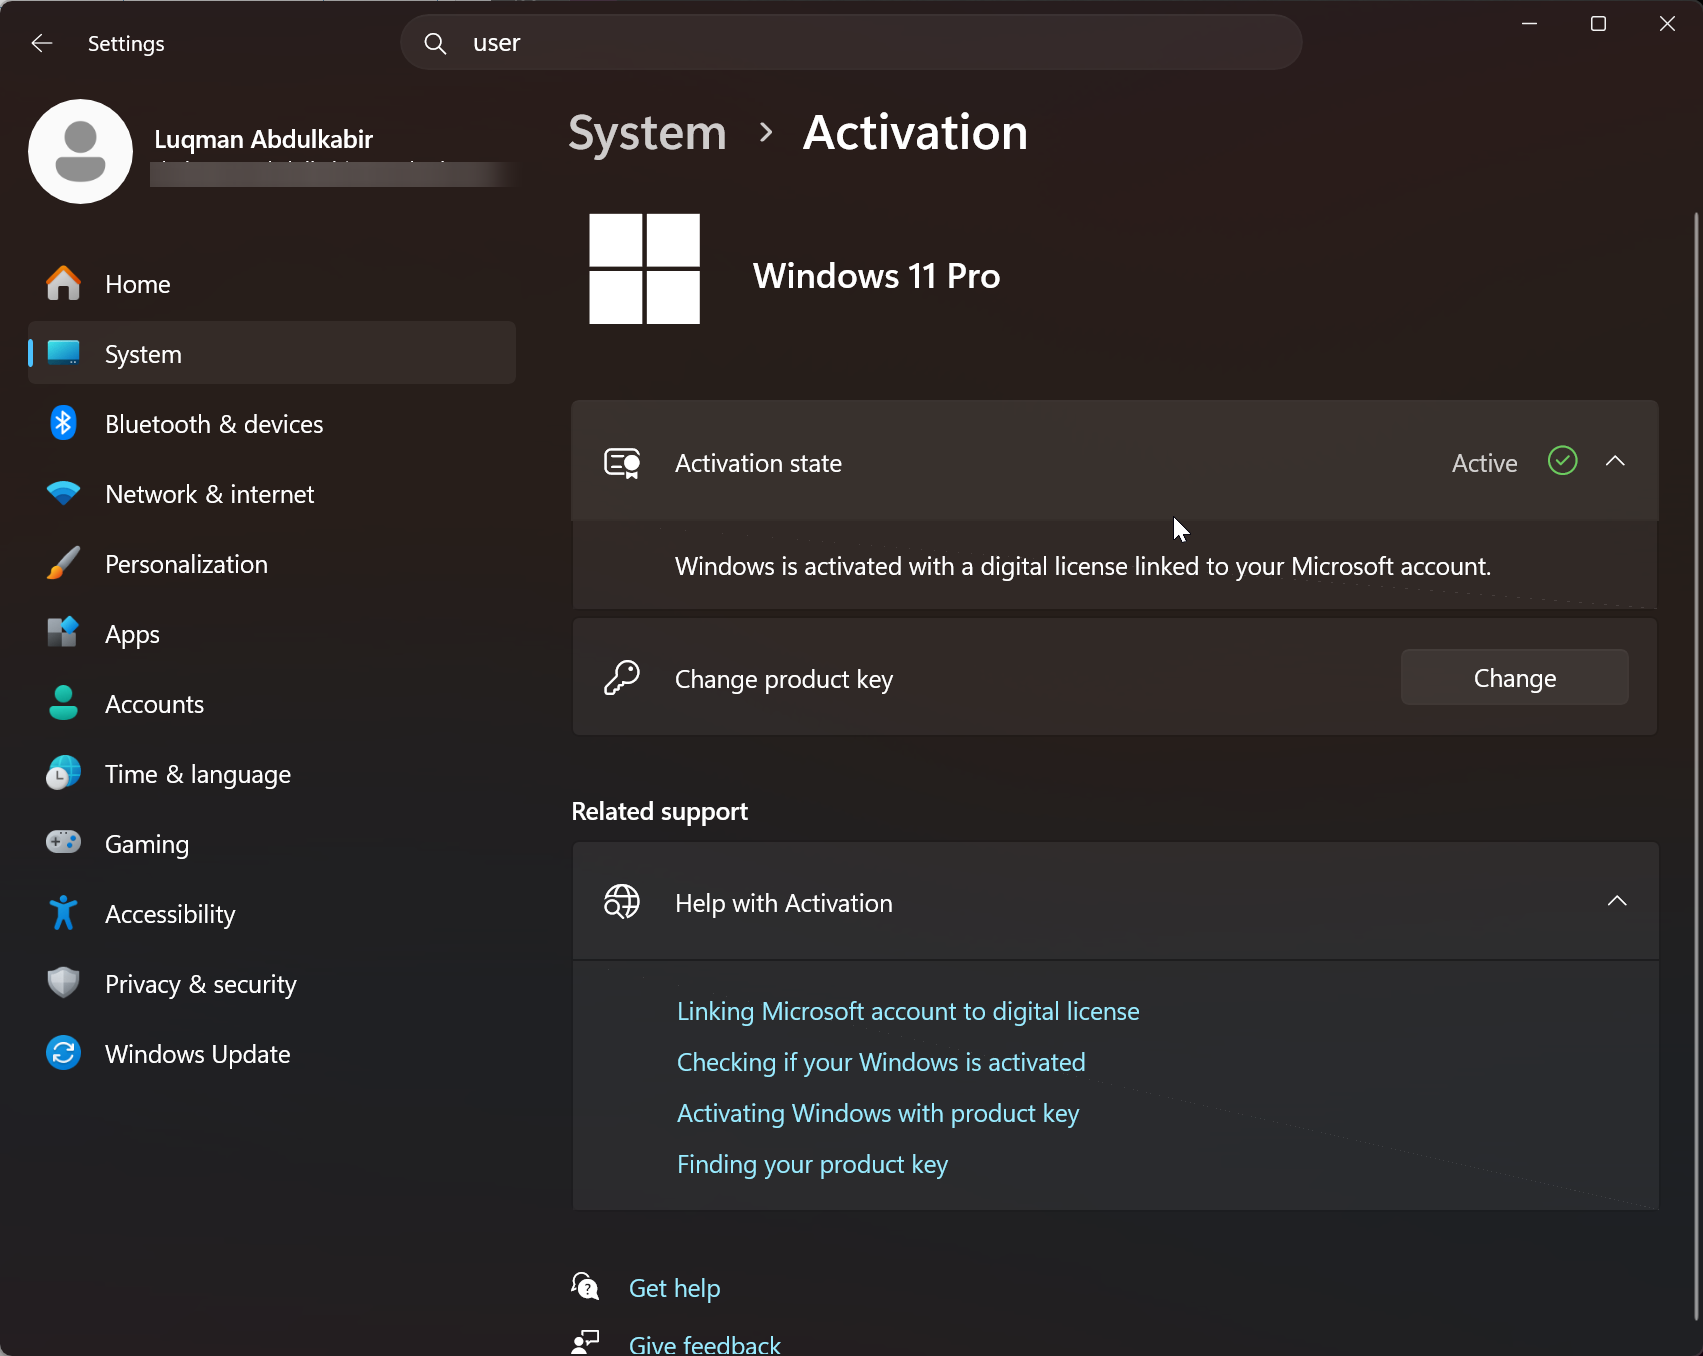Click the user profile avatar

[80, 151]
